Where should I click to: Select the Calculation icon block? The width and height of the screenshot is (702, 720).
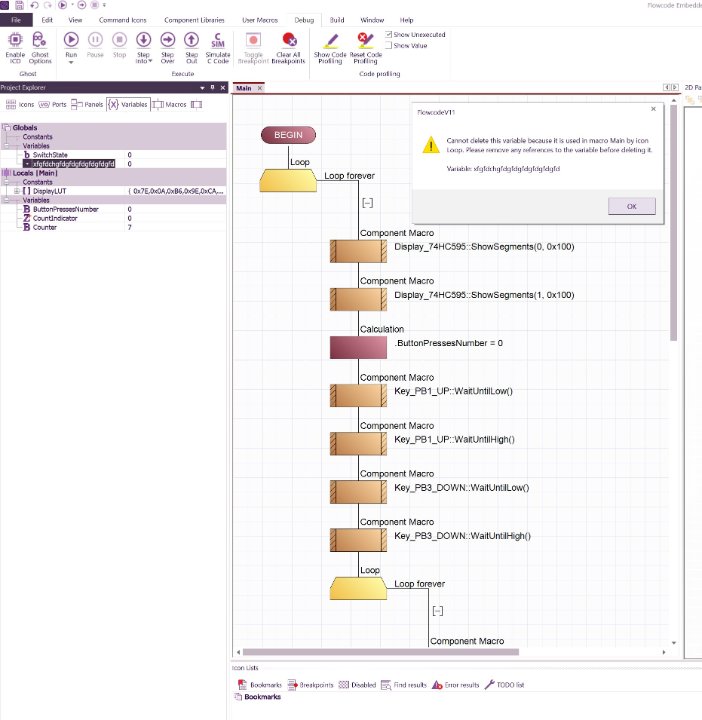(358, 347)
